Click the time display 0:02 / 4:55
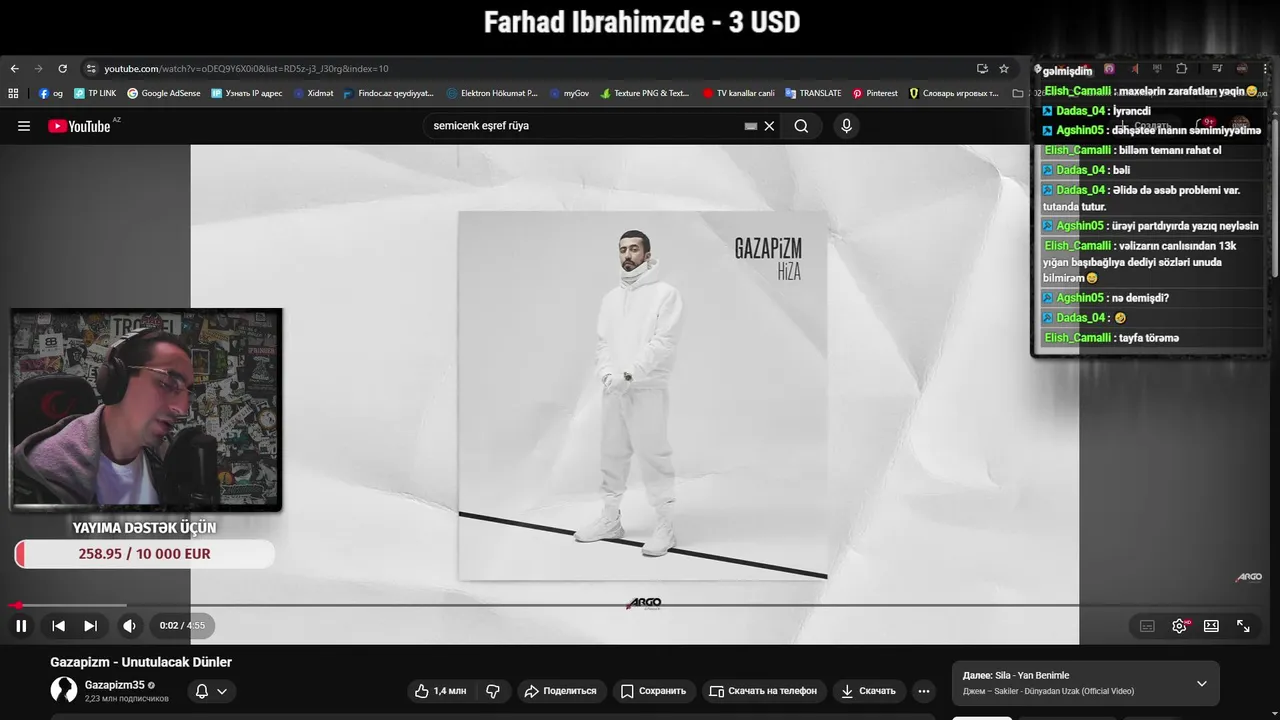The image size is (1280, 720). (182, 626)
